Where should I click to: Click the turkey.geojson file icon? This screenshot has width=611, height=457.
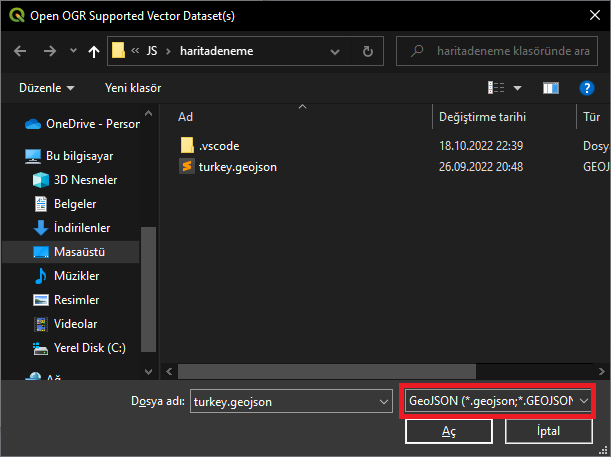click(187, 166)
